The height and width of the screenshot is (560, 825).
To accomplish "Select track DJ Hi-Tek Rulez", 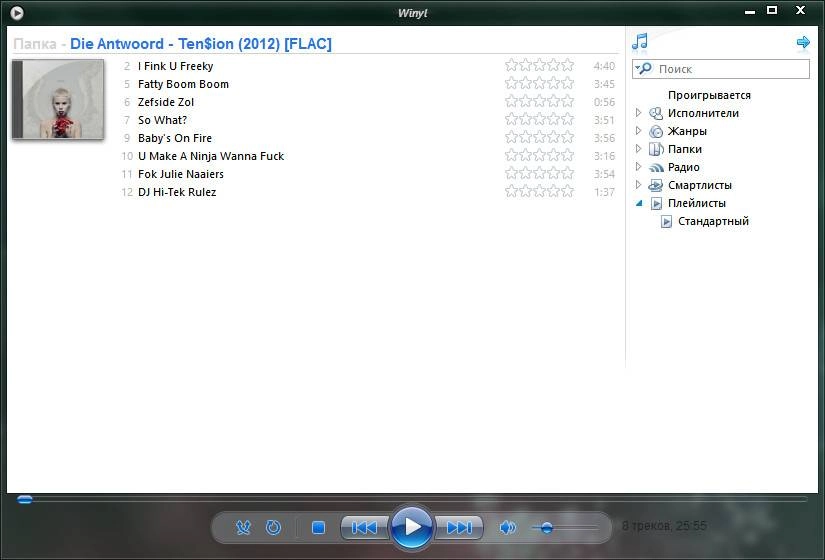I will tap(177, 192).
